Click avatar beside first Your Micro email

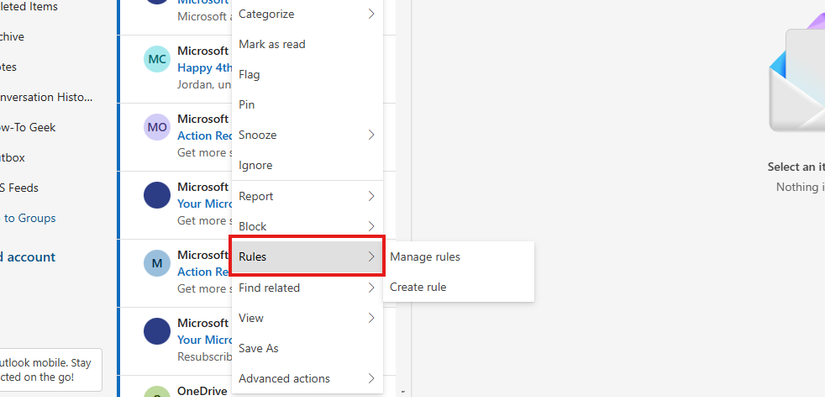click(x=157, y=195)
